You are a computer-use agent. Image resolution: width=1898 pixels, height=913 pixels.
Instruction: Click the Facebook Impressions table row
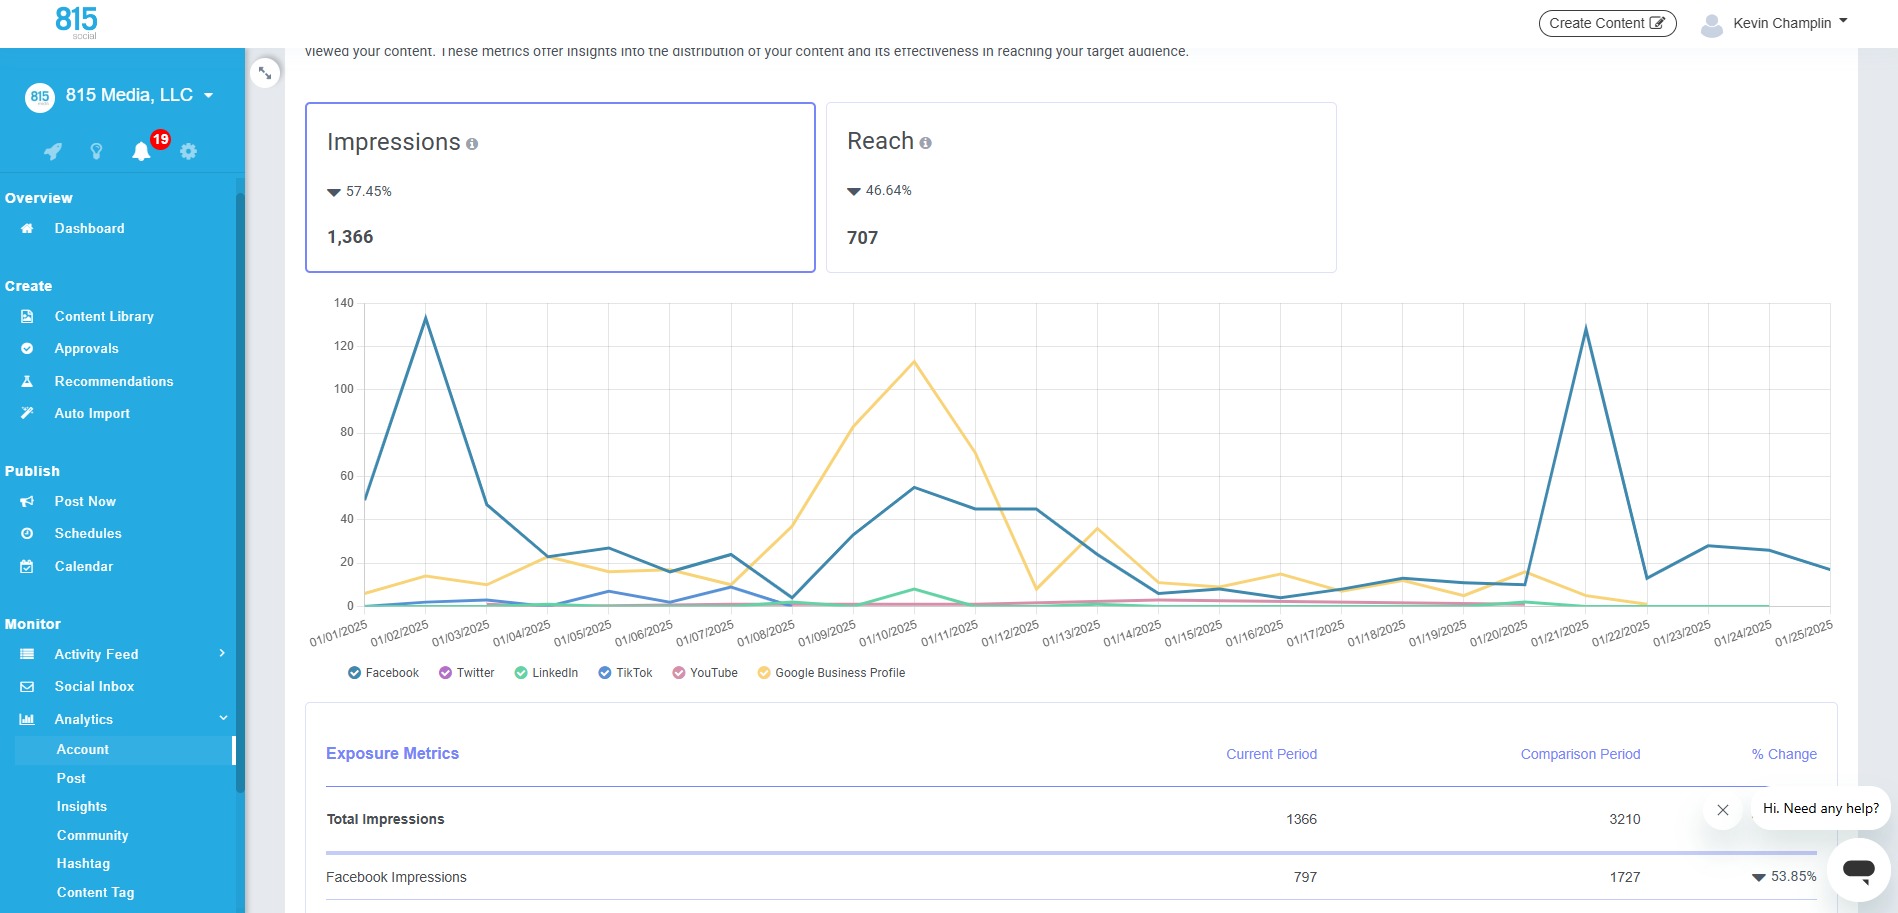coord(1071,877)
